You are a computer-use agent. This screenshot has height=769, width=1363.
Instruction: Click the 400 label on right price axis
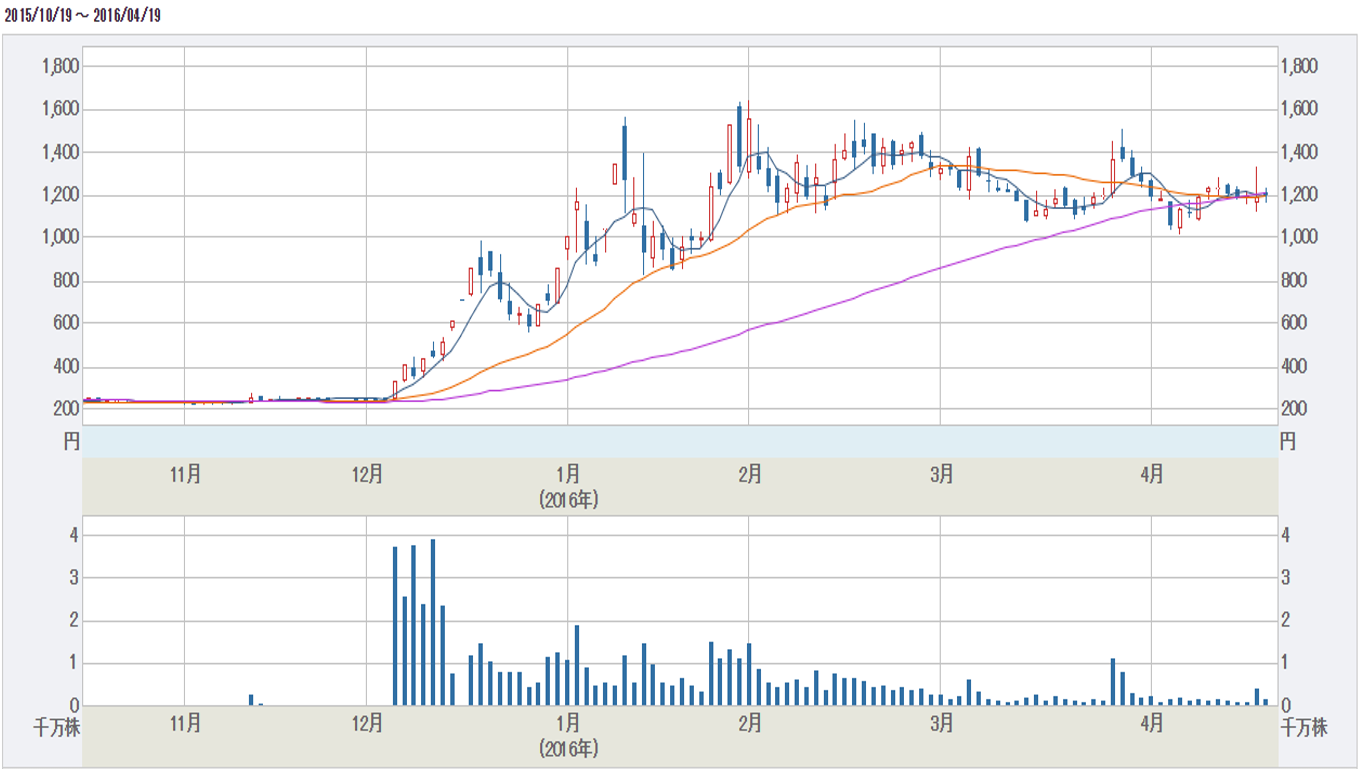point(1295,367)
